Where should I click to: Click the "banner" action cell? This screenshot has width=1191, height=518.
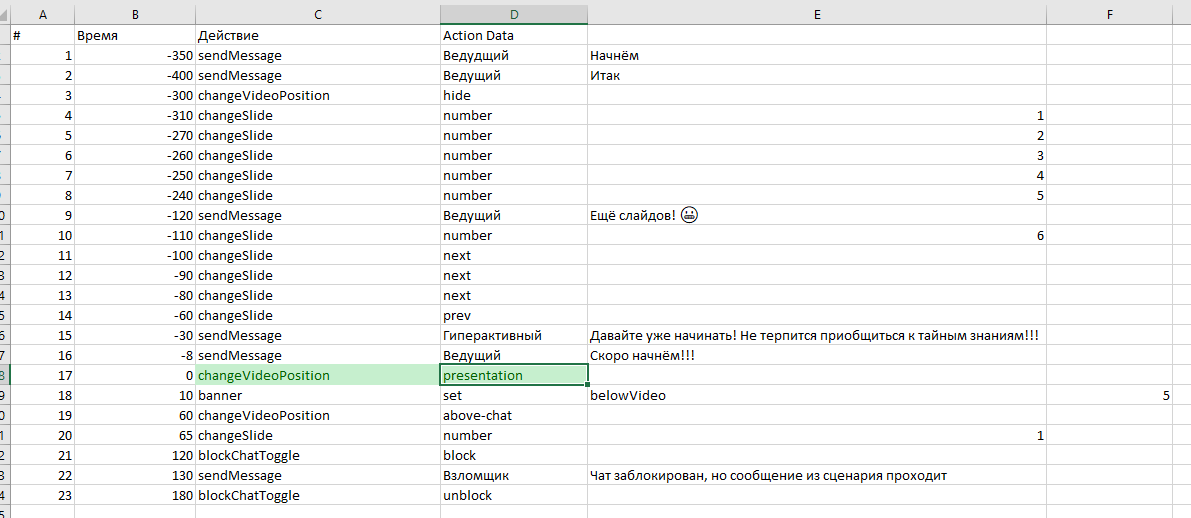click(x=317, y=396)
